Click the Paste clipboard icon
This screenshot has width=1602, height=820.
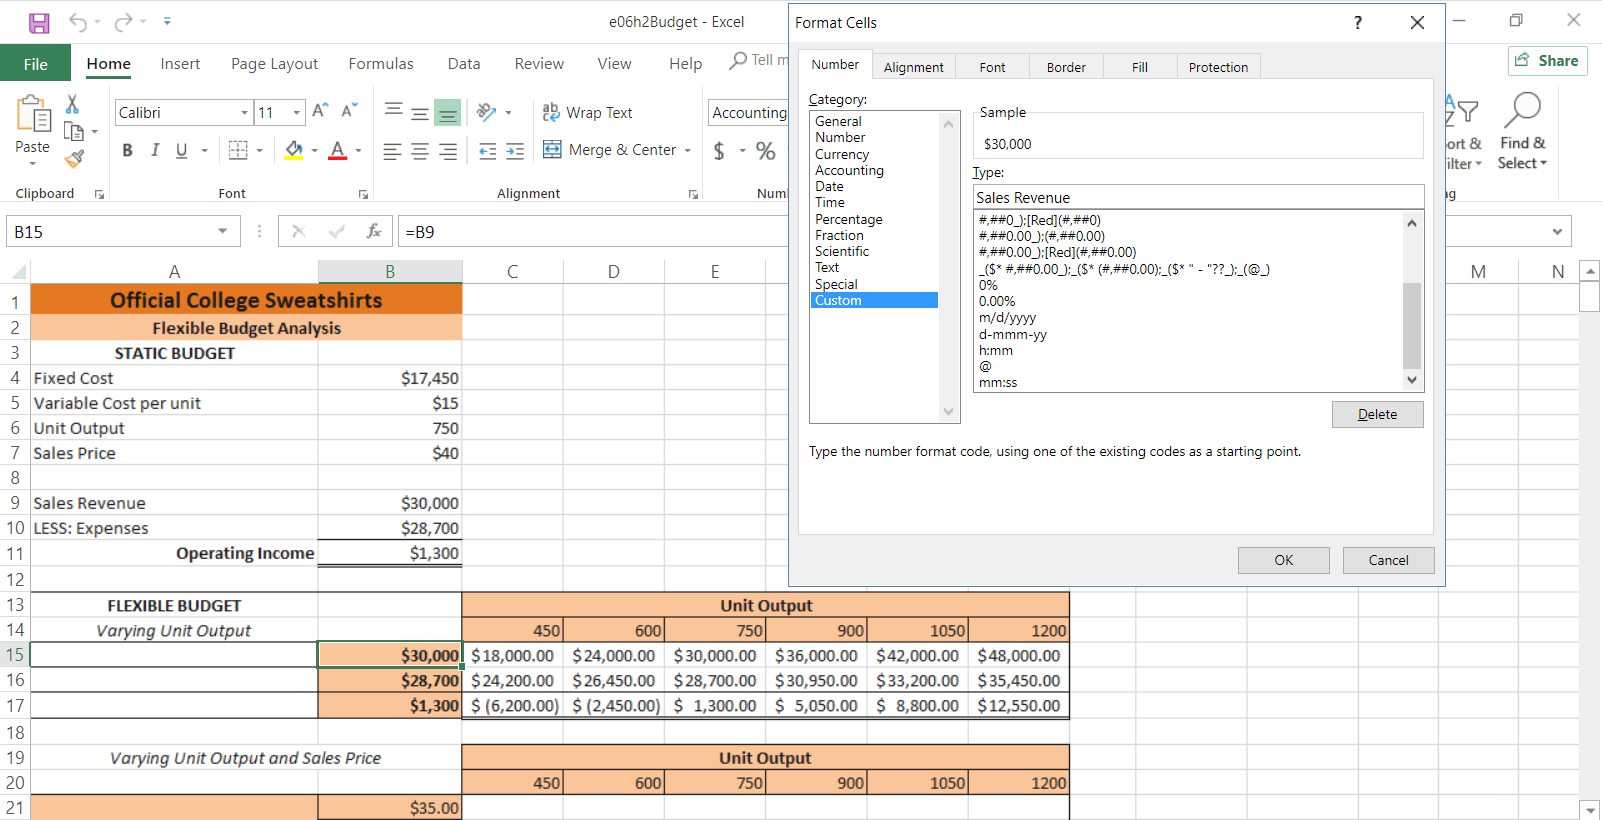pos(33,114)
